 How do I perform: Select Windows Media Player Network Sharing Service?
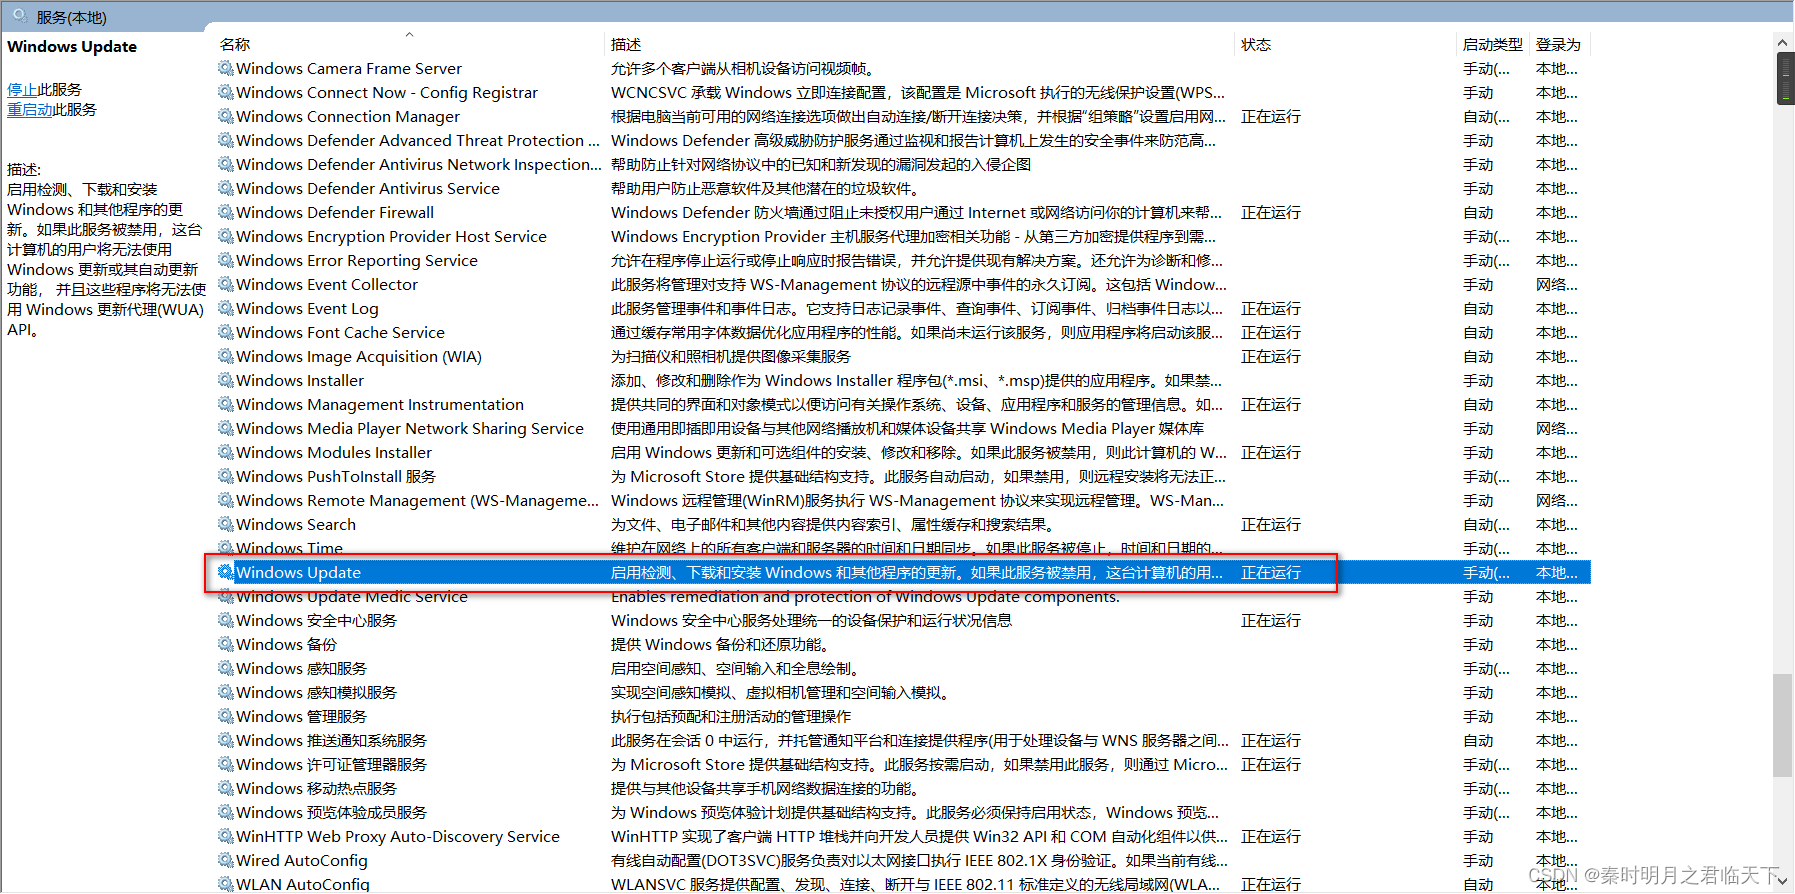point(409,429)
